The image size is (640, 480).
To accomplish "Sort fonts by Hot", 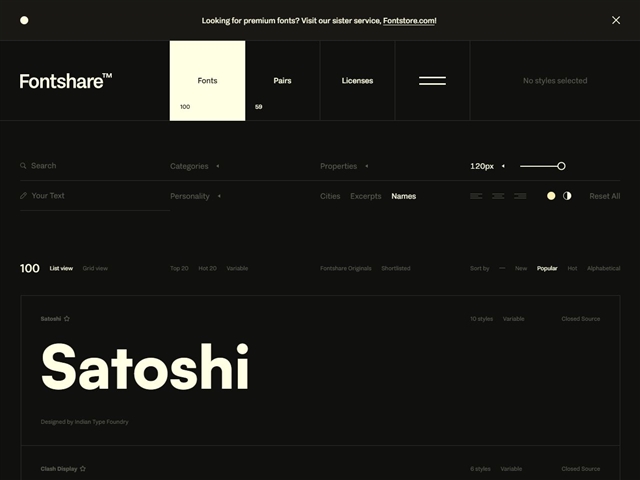I will point(572,268).
